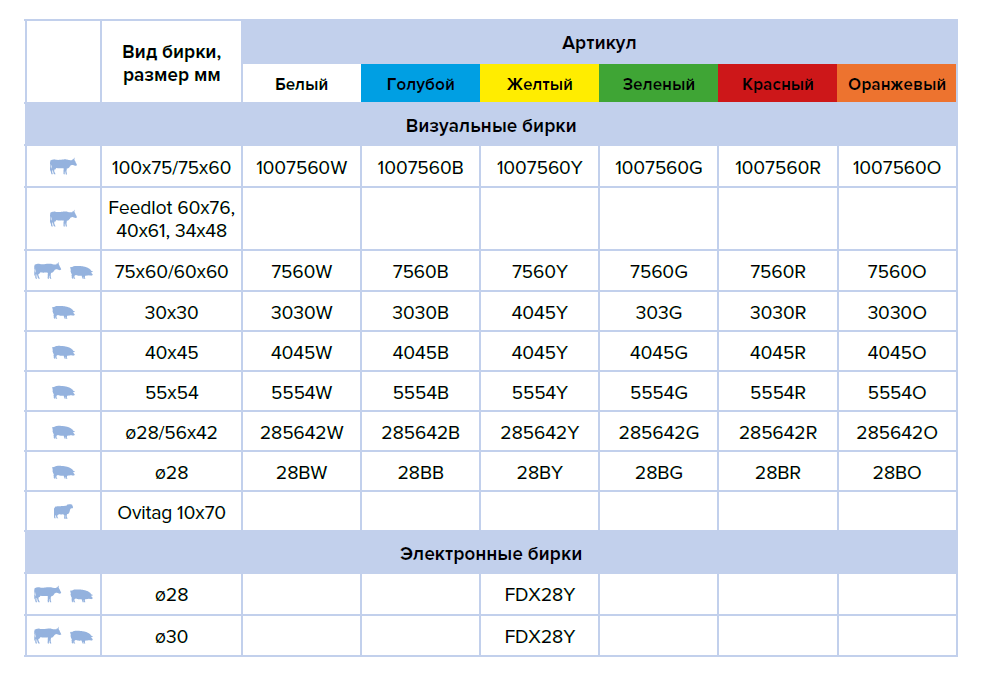Select the 75x60/60x60 size cell
Viewport: 1004px width, 684px height.
tap(171, 272)
